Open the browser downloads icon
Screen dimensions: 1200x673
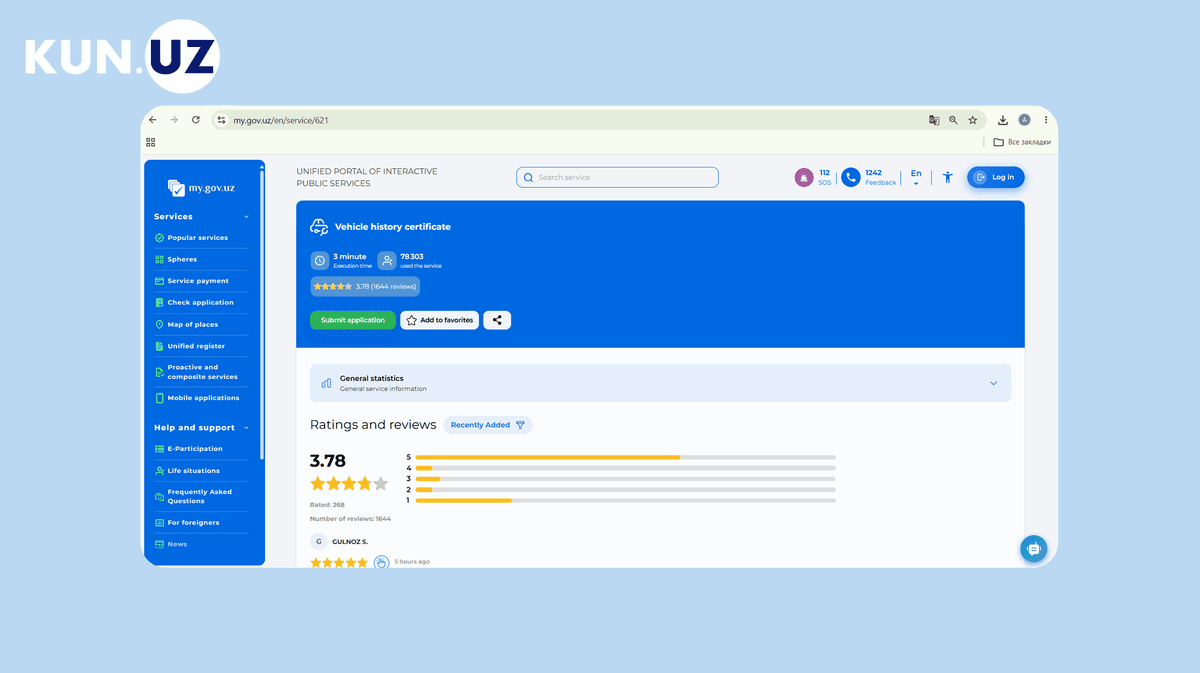coord(1003,120)
